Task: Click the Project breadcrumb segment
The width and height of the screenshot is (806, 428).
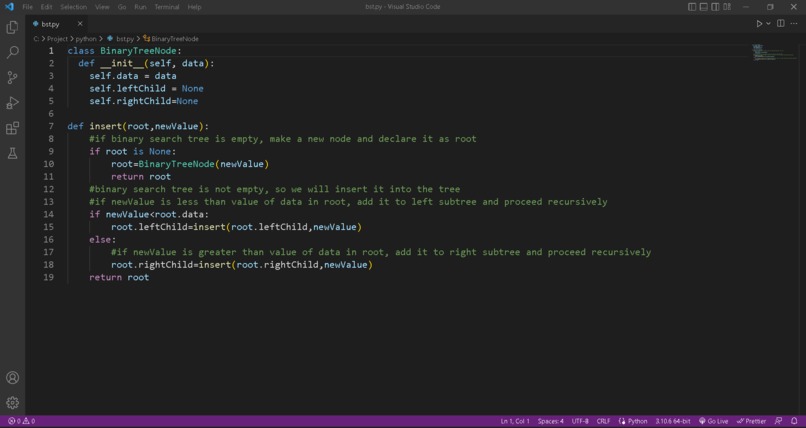Action: [57, 39]
